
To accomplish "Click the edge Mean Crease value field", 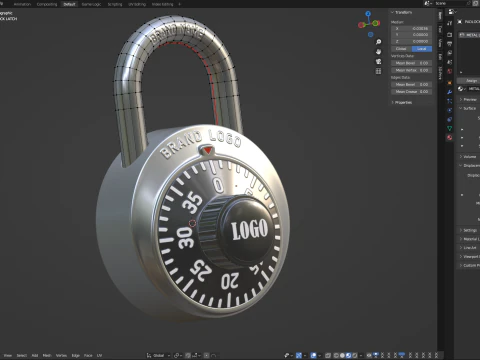I will tap(411, 91).
